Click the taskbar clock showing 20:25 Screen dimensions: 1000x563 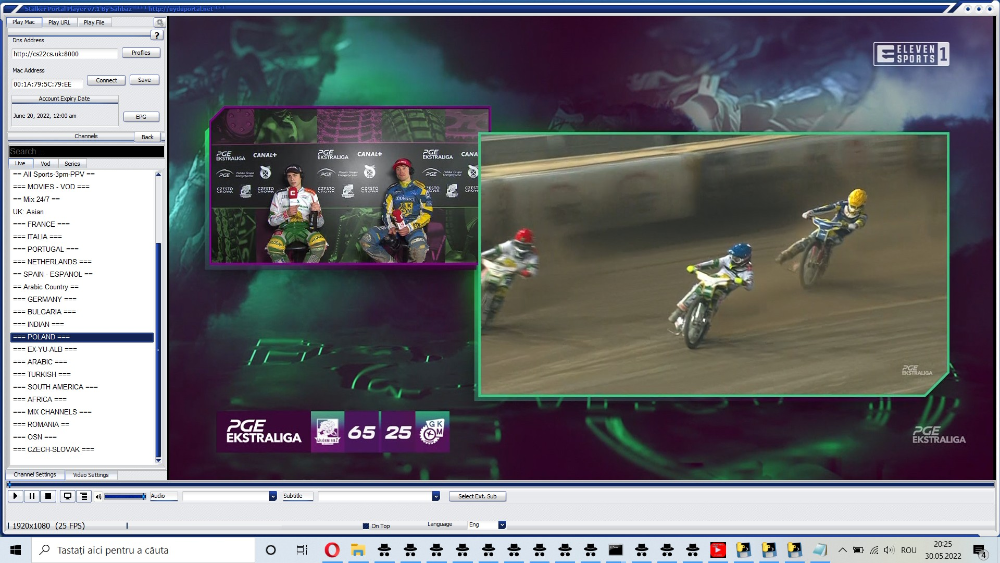coord(943,550)
